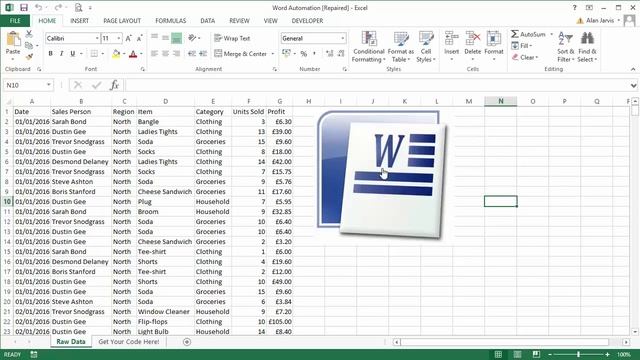Click the zoom in plus button

tap(607, 354)
